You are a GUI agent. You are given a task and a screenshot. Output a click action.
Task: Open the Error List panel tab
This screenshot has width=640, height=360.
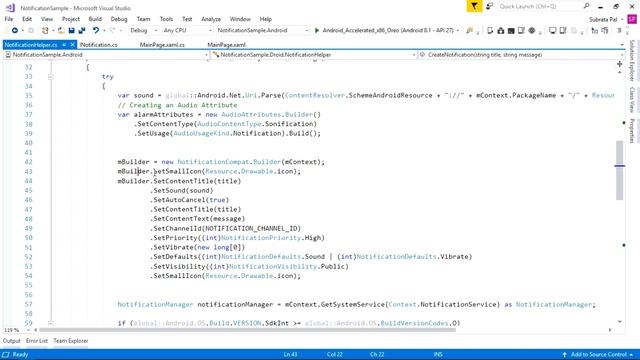coord(37,341)
